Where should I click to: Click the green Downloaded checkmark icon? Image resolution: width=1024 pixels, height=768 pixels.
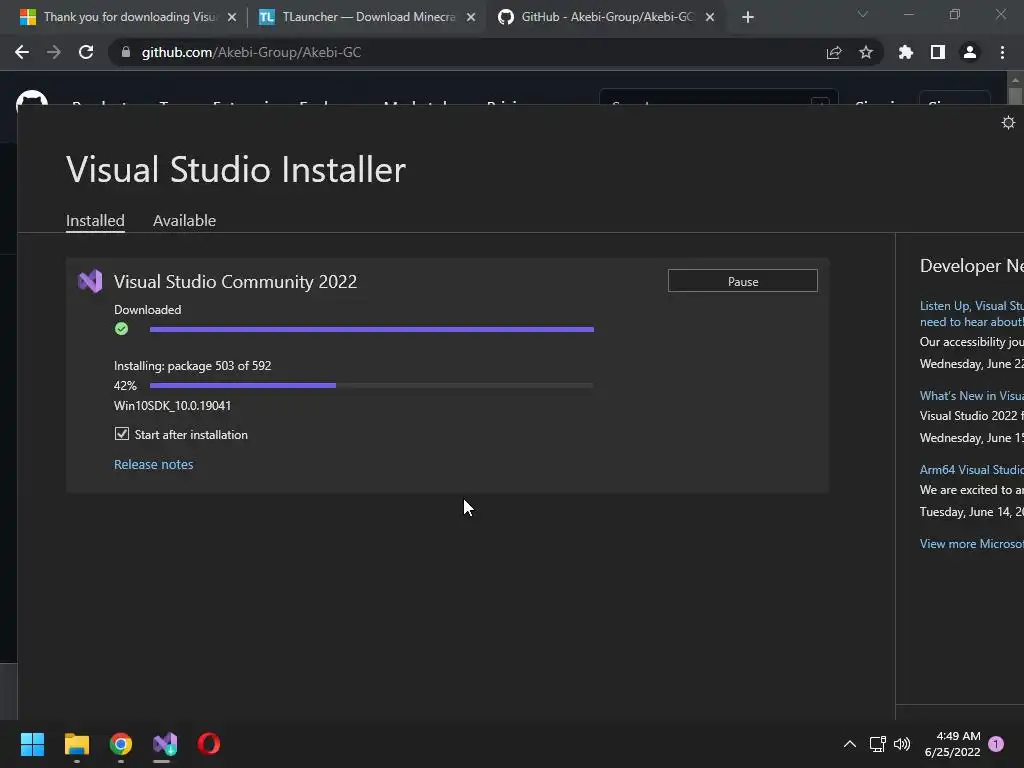coord(121,328)
